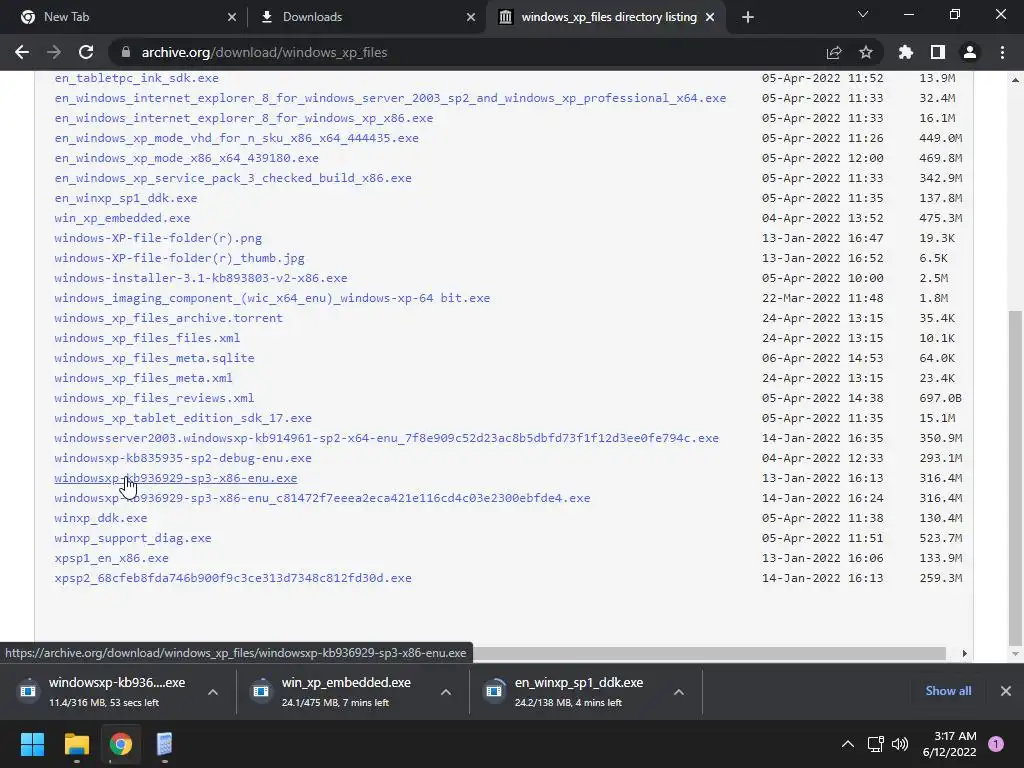Click Show all downloads
This screenshot has width=1024, height=768.
[948, 691]
